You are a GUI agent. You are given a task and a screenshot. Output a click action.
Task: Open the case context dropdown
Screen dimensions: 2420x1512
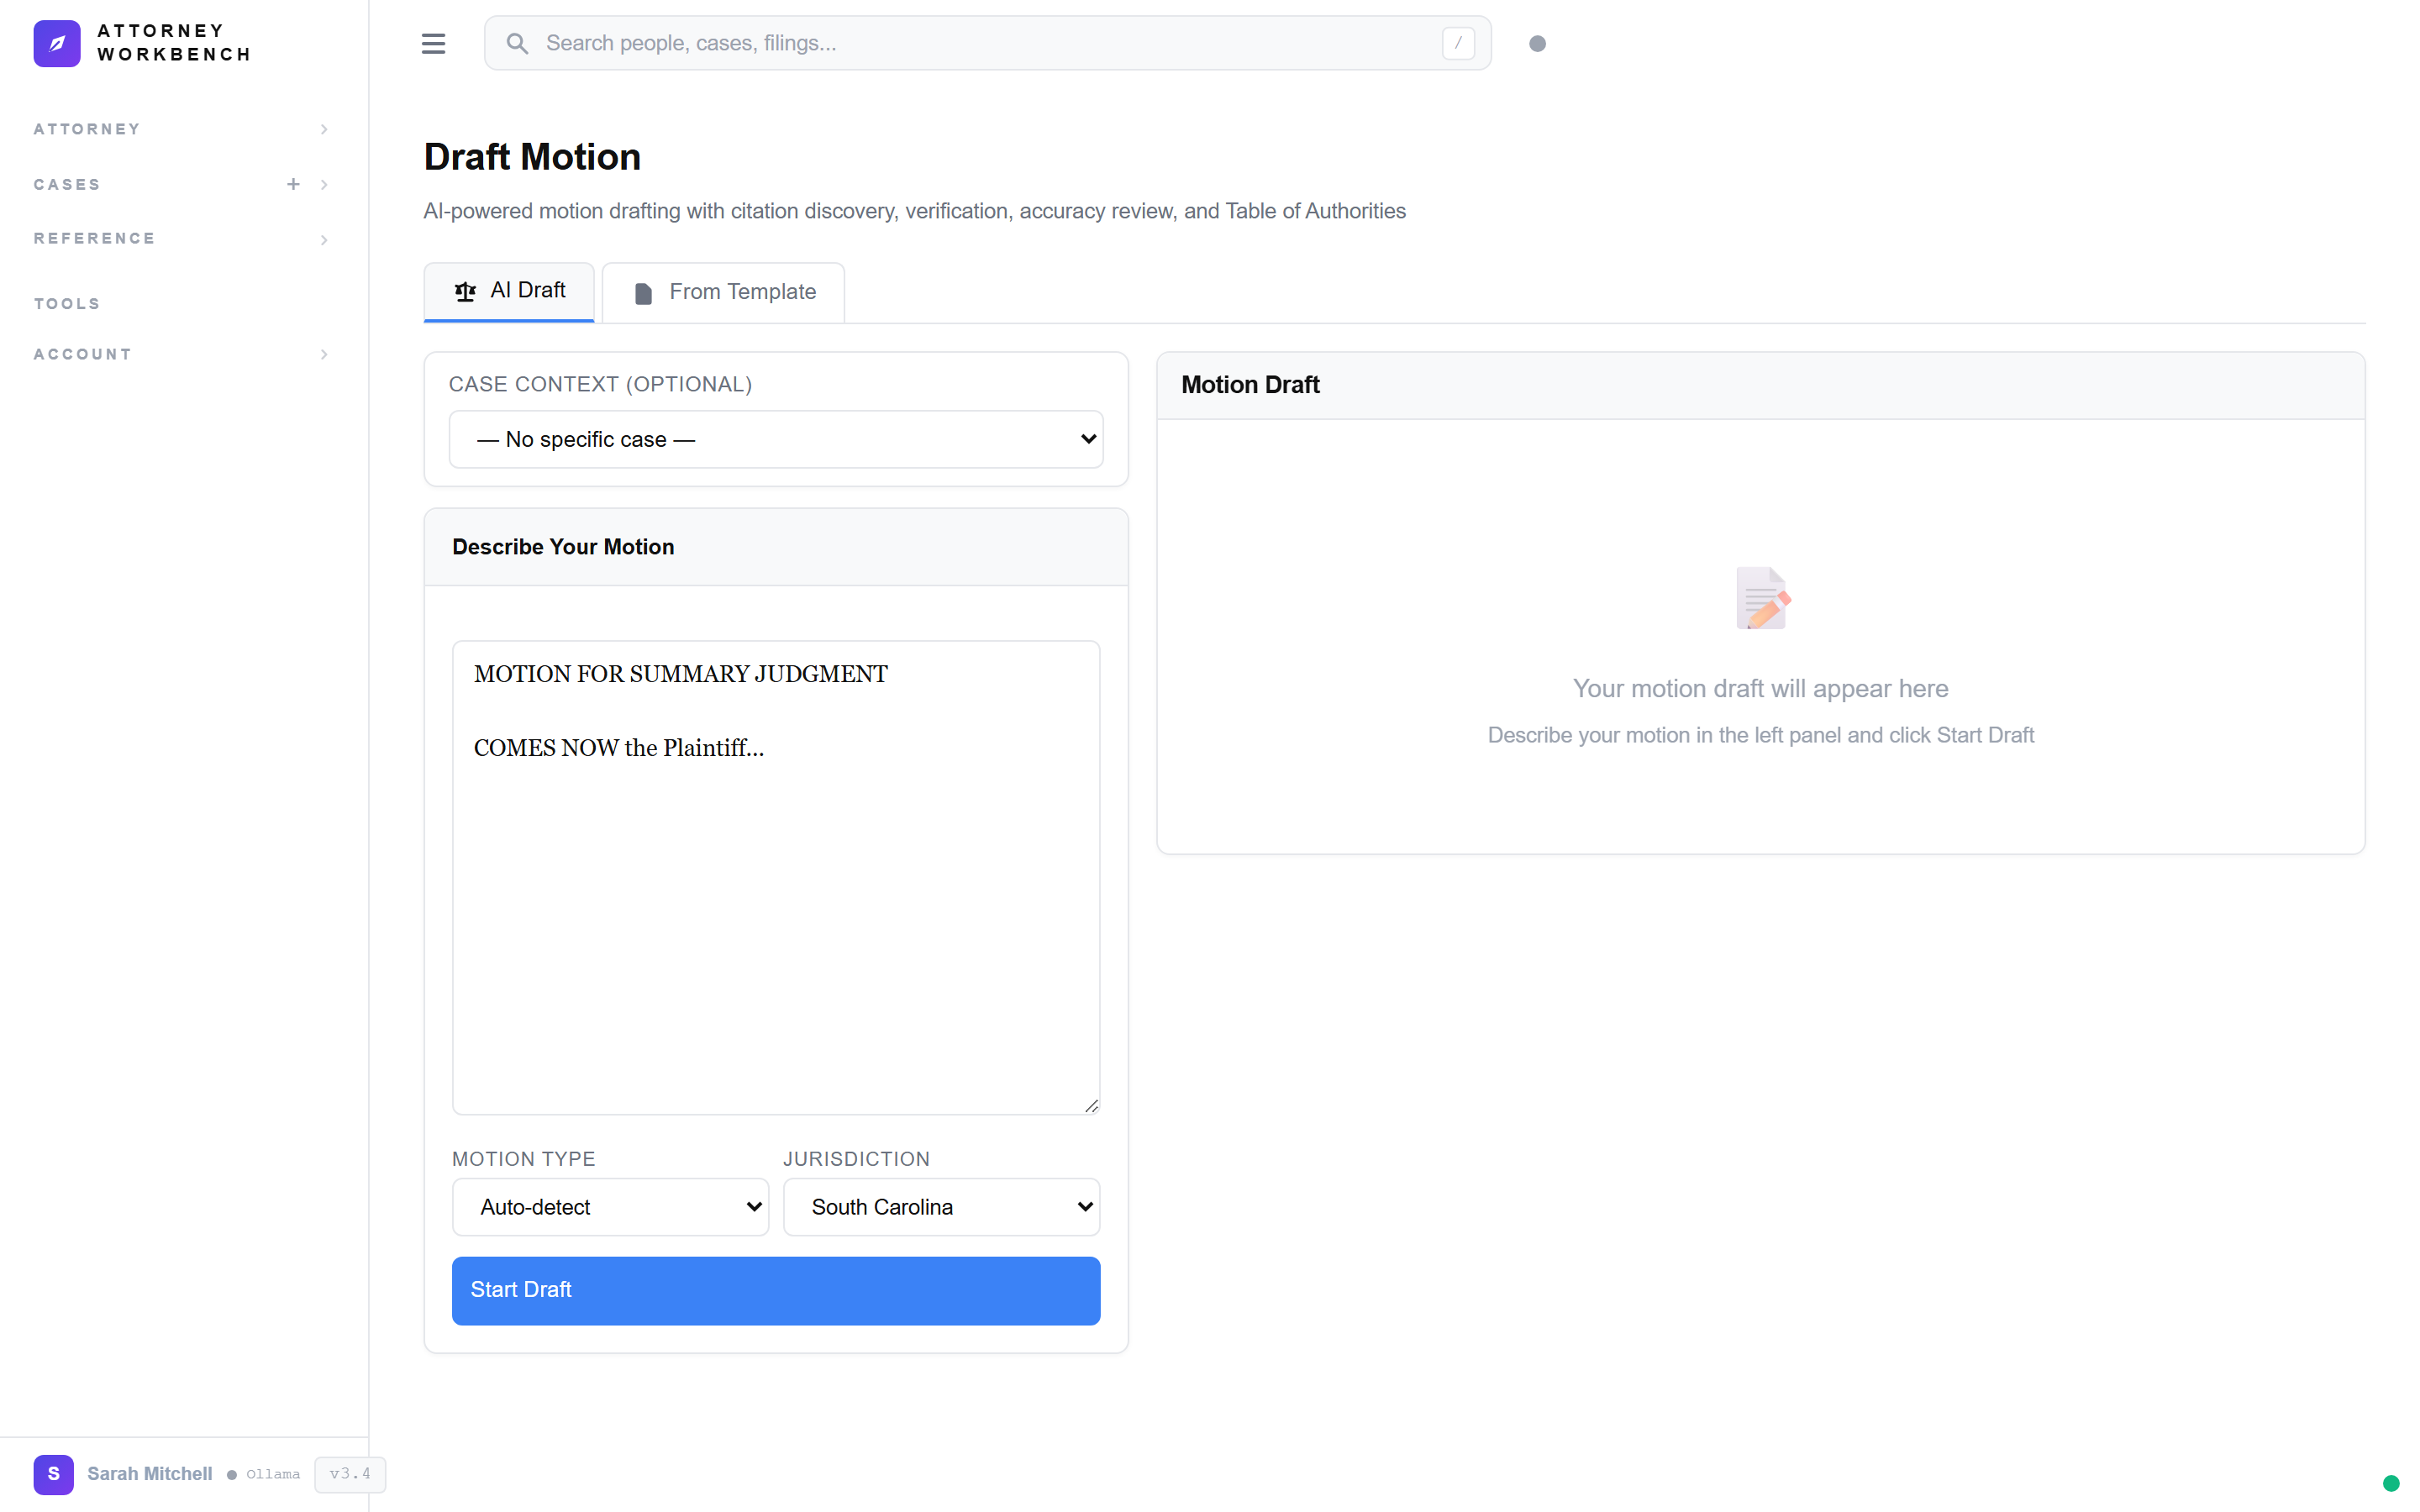(775, 439)
